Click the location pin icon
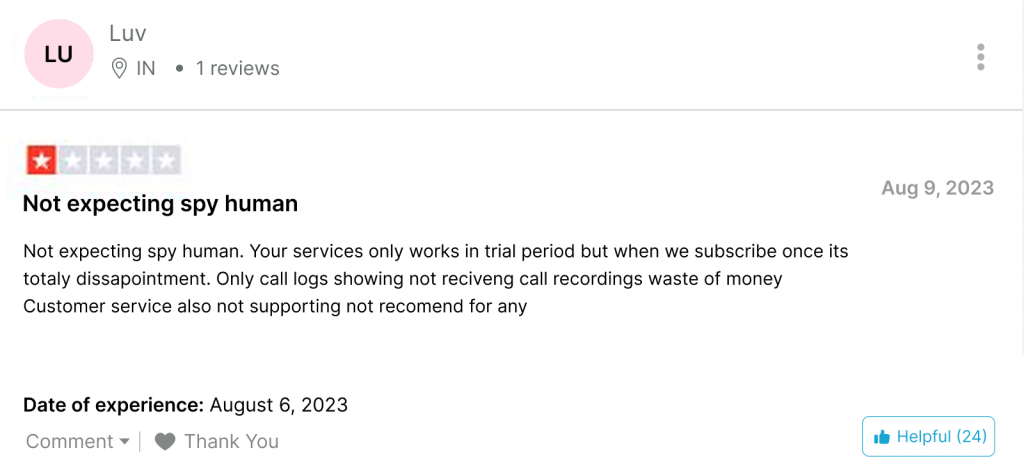The height and width of the screenshot is (473, 1024). [120, 69]
